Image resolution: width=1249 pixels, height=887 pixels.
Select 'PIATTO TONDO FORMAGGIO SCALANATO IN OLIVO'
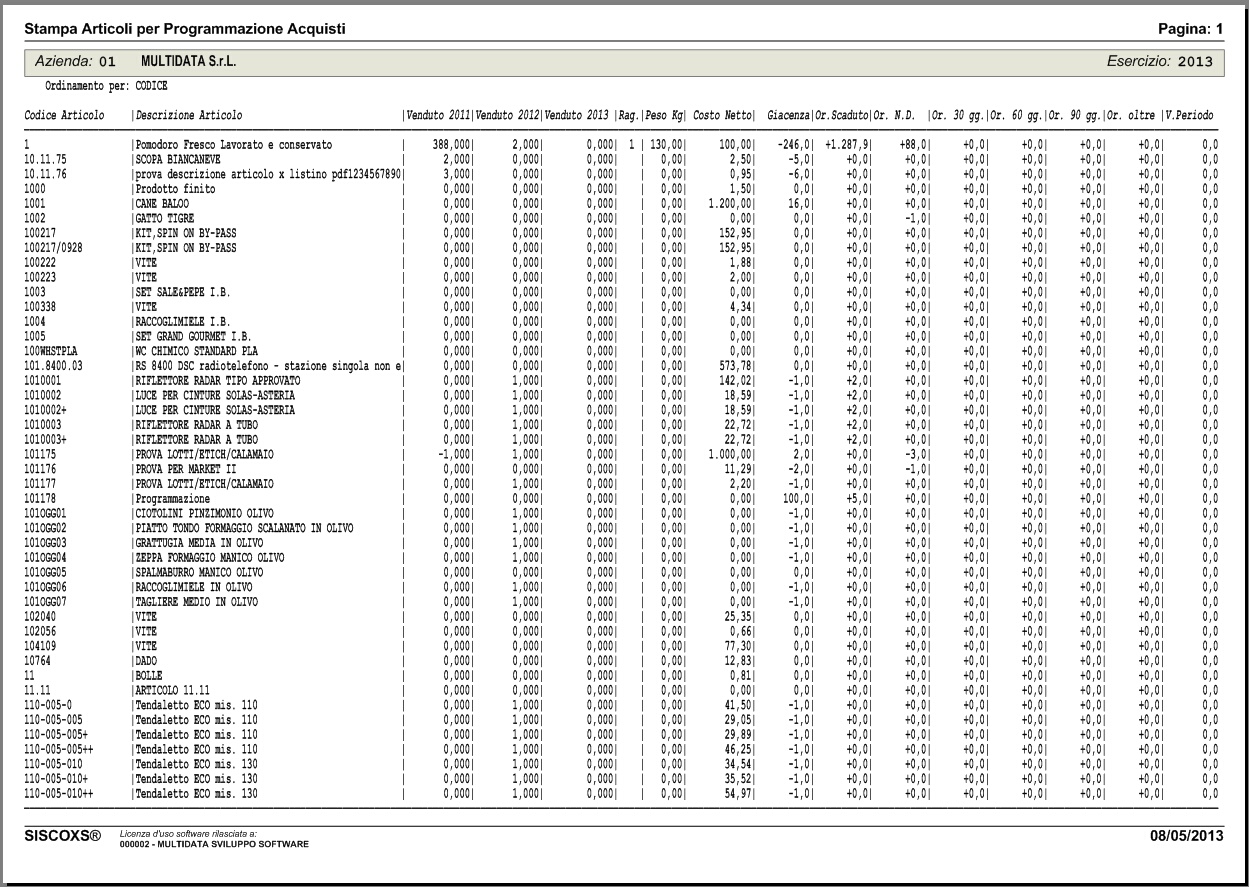point(245,527)
